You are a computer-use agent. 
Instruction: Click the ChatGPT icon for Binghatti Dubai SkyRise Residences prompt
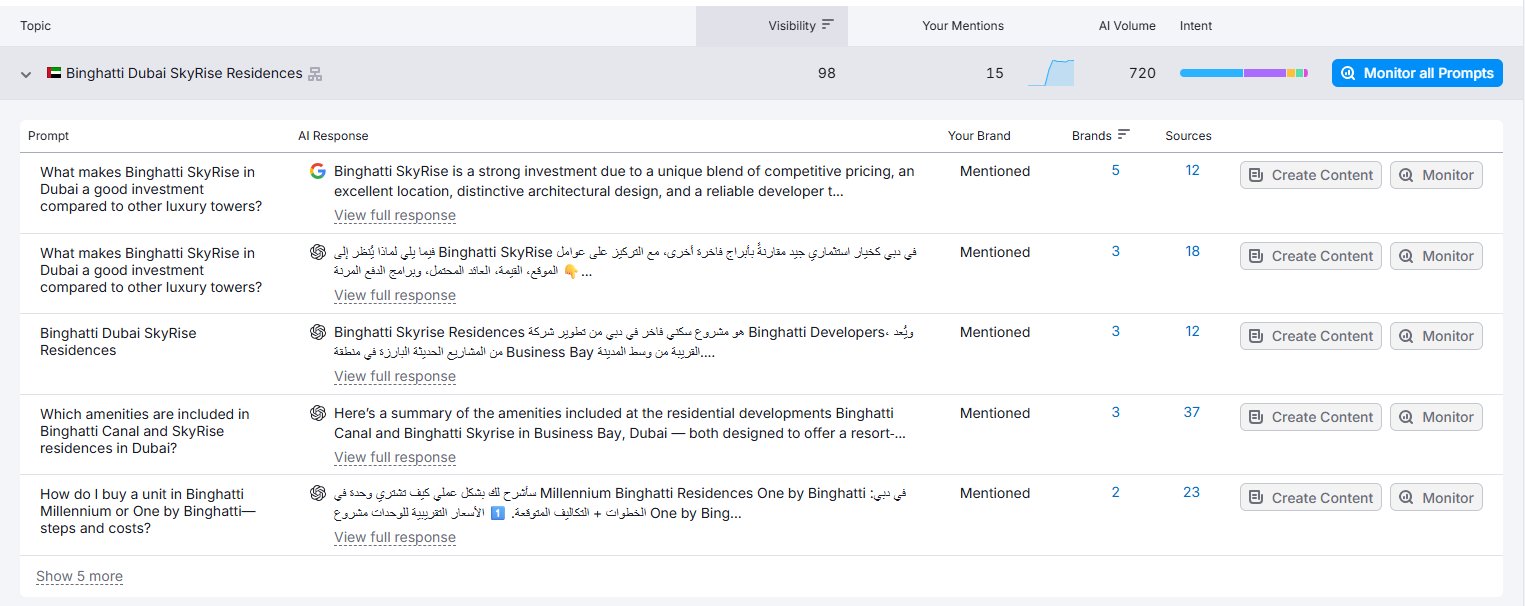pyautogui.click(x=318, y=332)
